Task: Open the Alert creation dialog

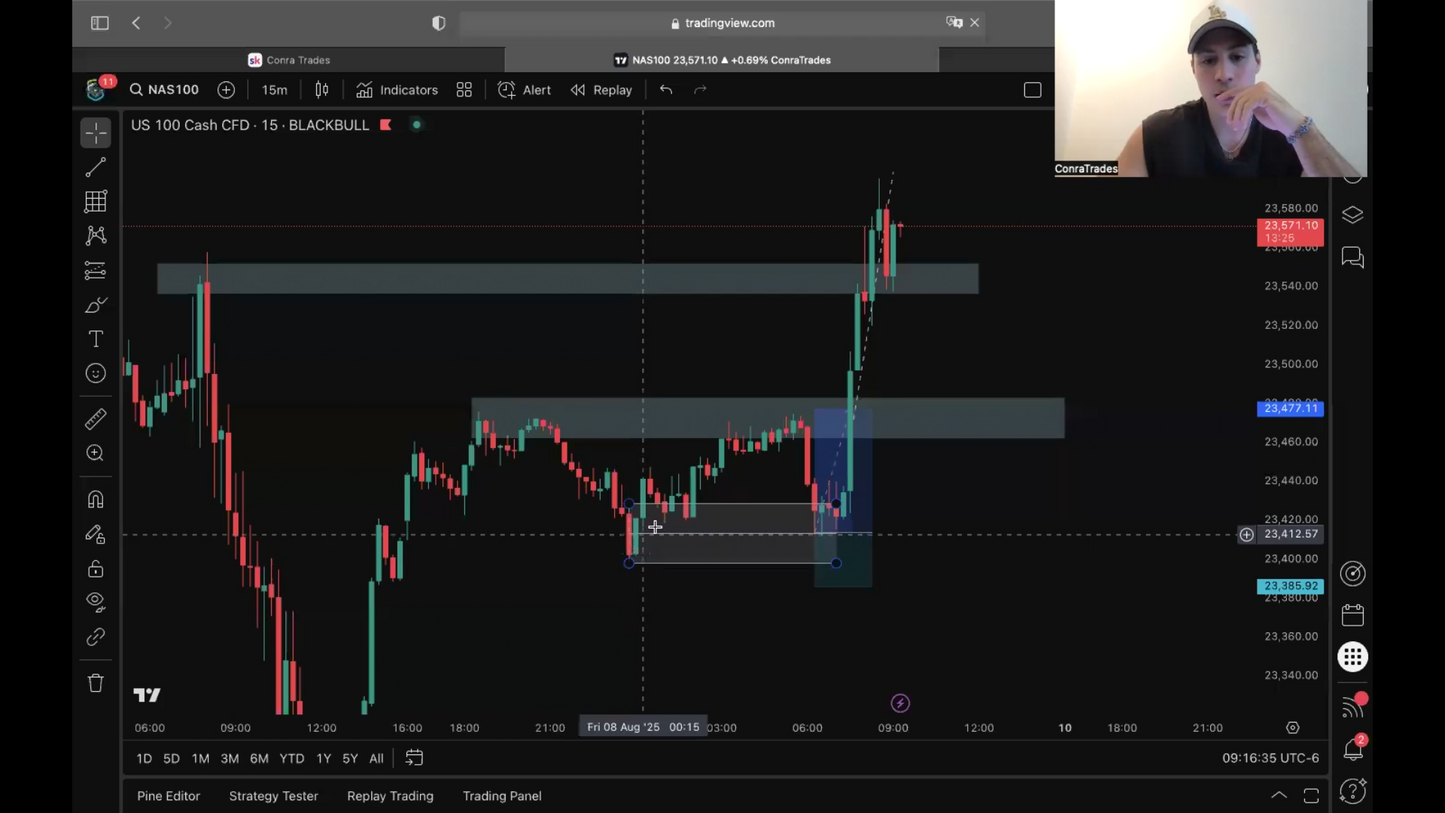Action: [x=525, y=90]
